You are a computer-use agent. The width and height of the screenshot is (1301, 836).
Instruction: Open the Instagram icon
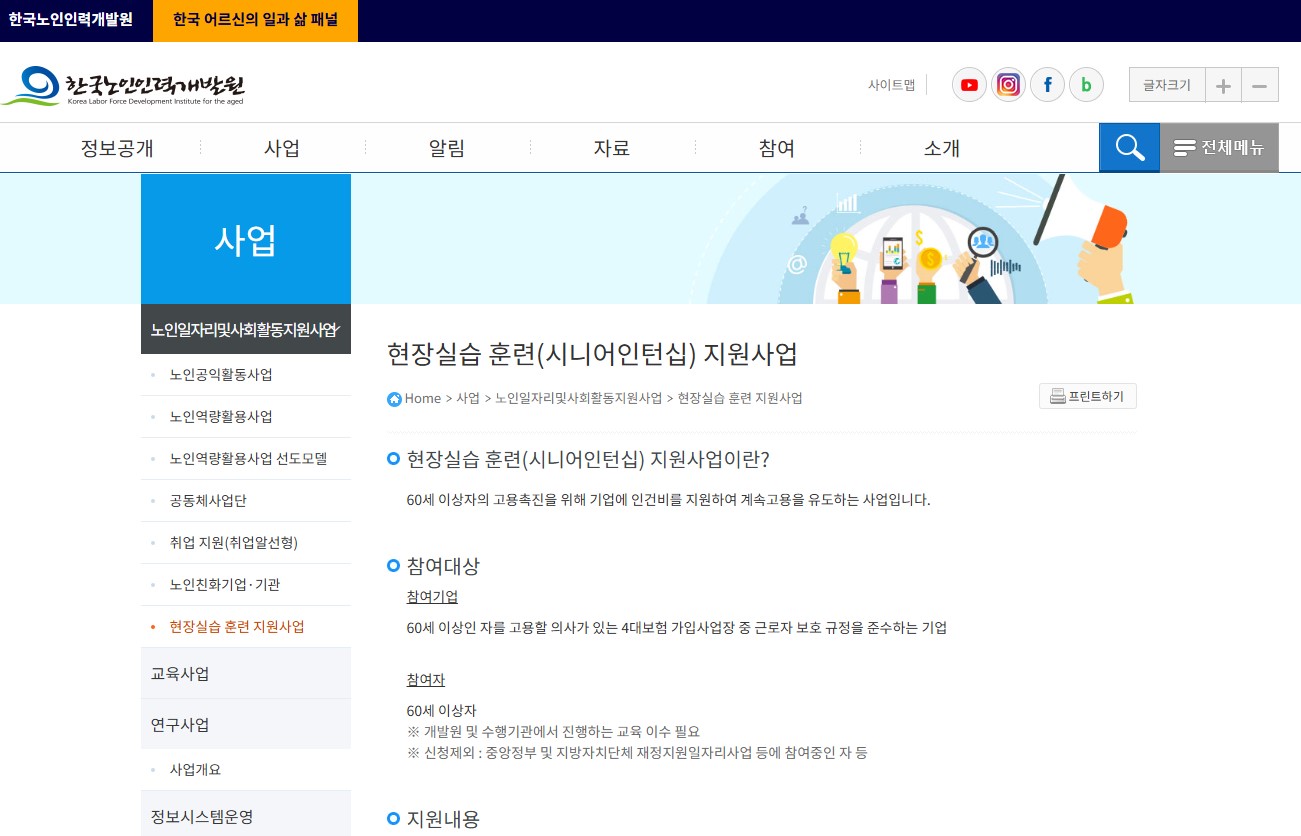[1008, 85]
